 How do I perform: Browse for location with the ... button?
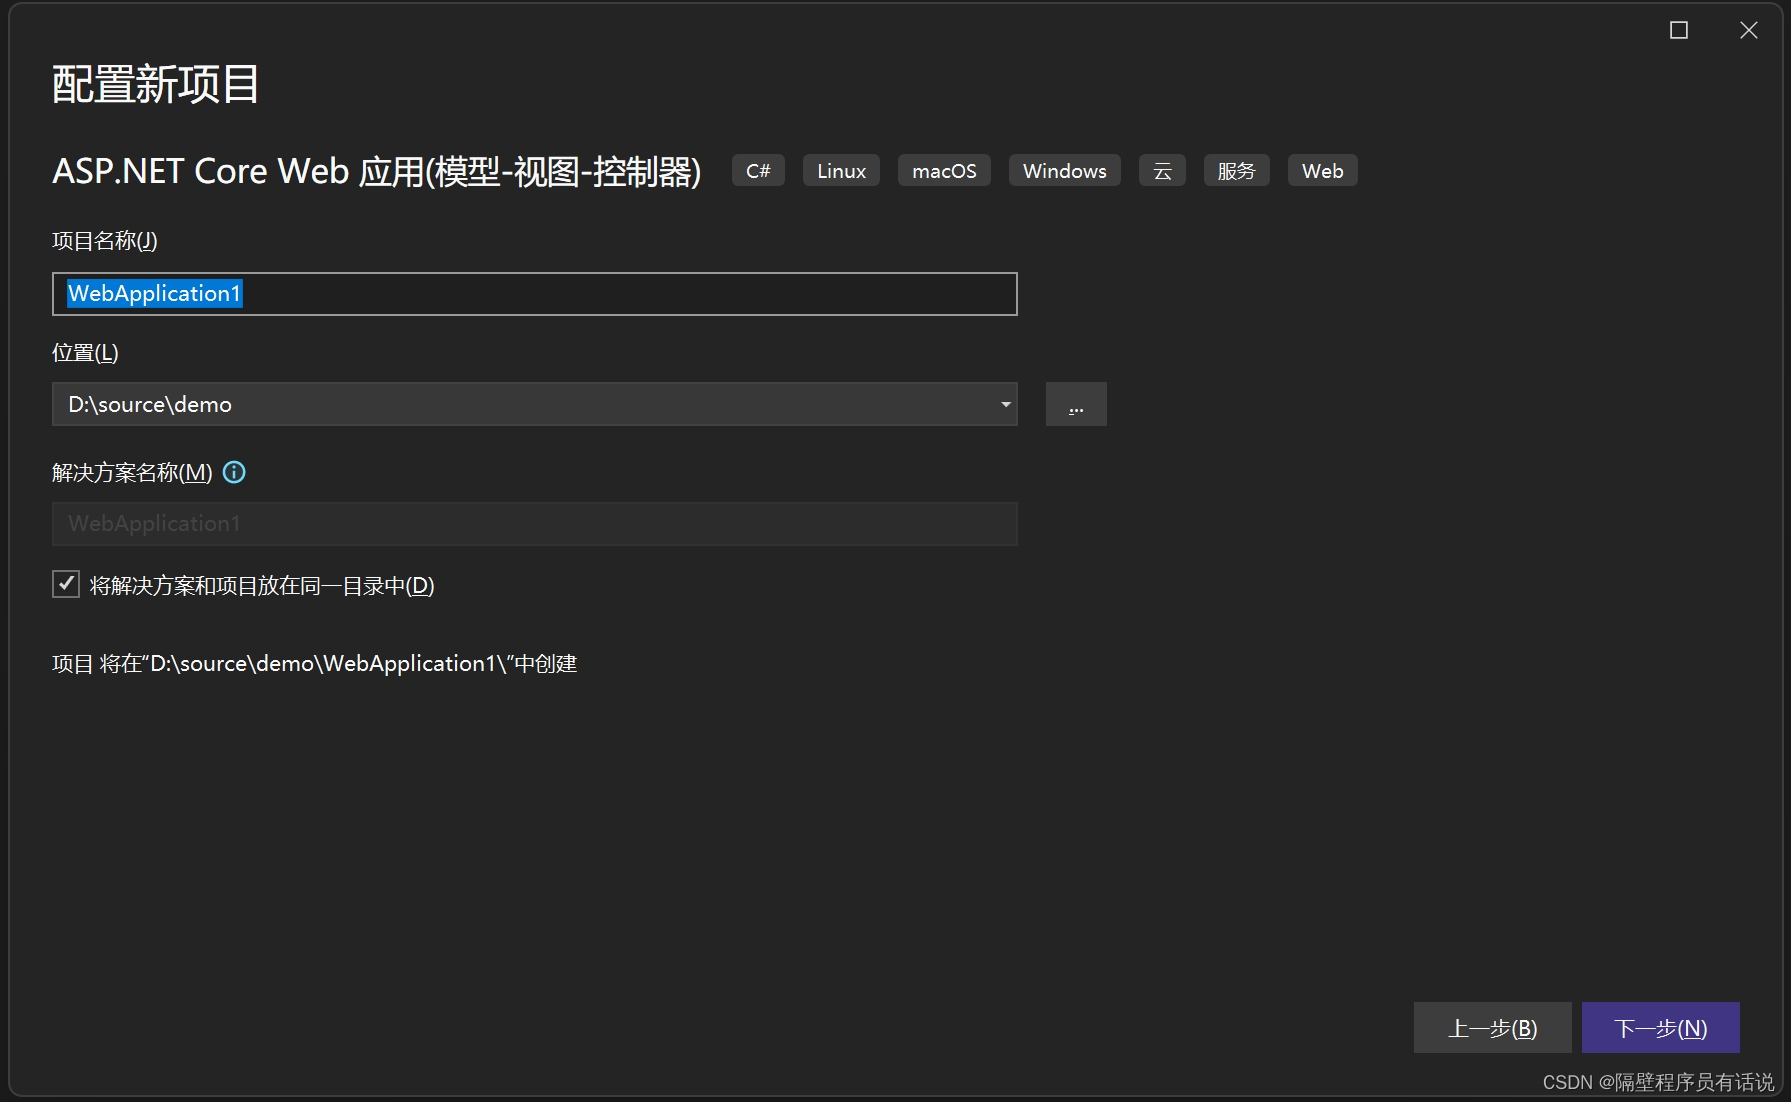coord(1076,404)
